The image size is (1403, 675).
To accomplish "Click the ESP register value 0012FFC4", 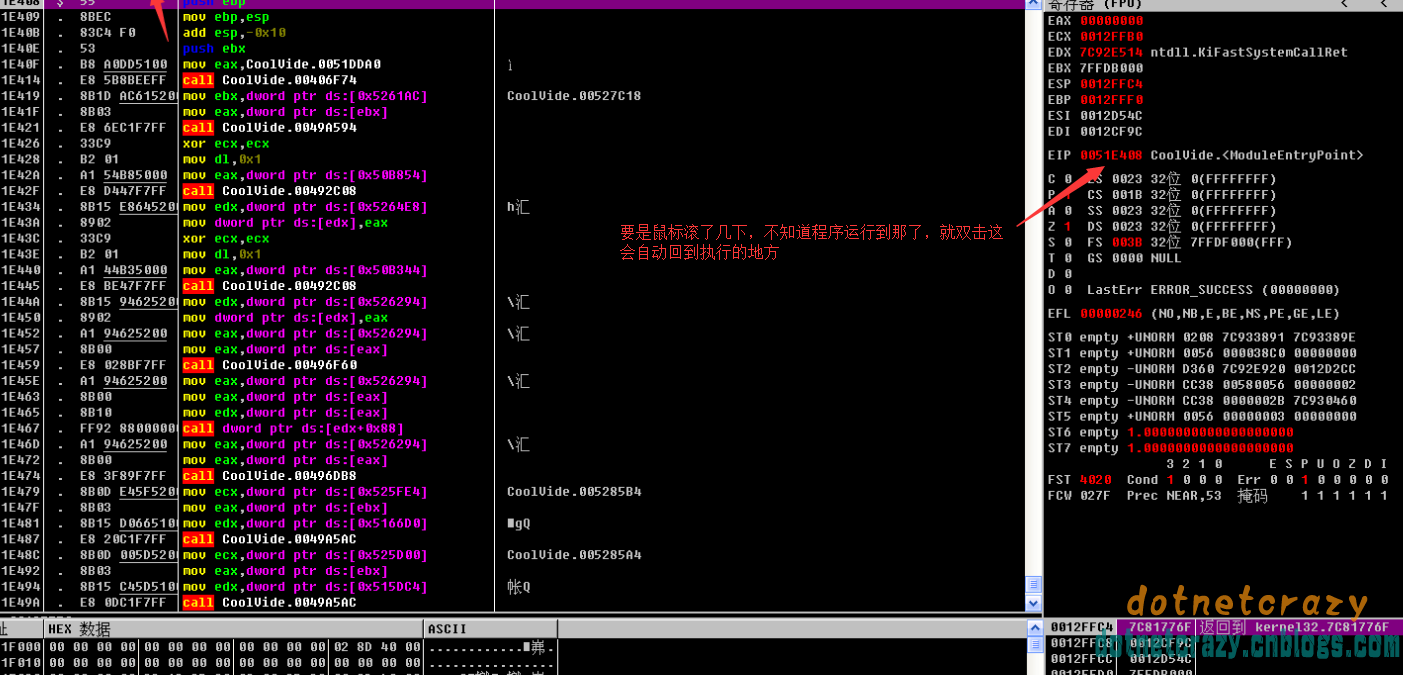I will coord(1112,84).
